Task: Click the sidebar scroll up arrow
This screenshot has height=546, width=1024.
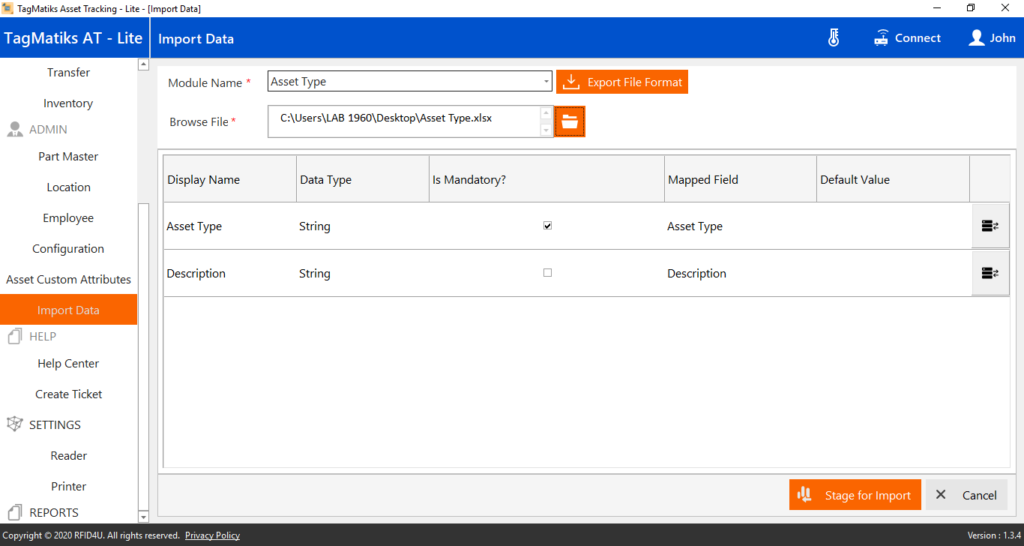Action: pos(144,65)
